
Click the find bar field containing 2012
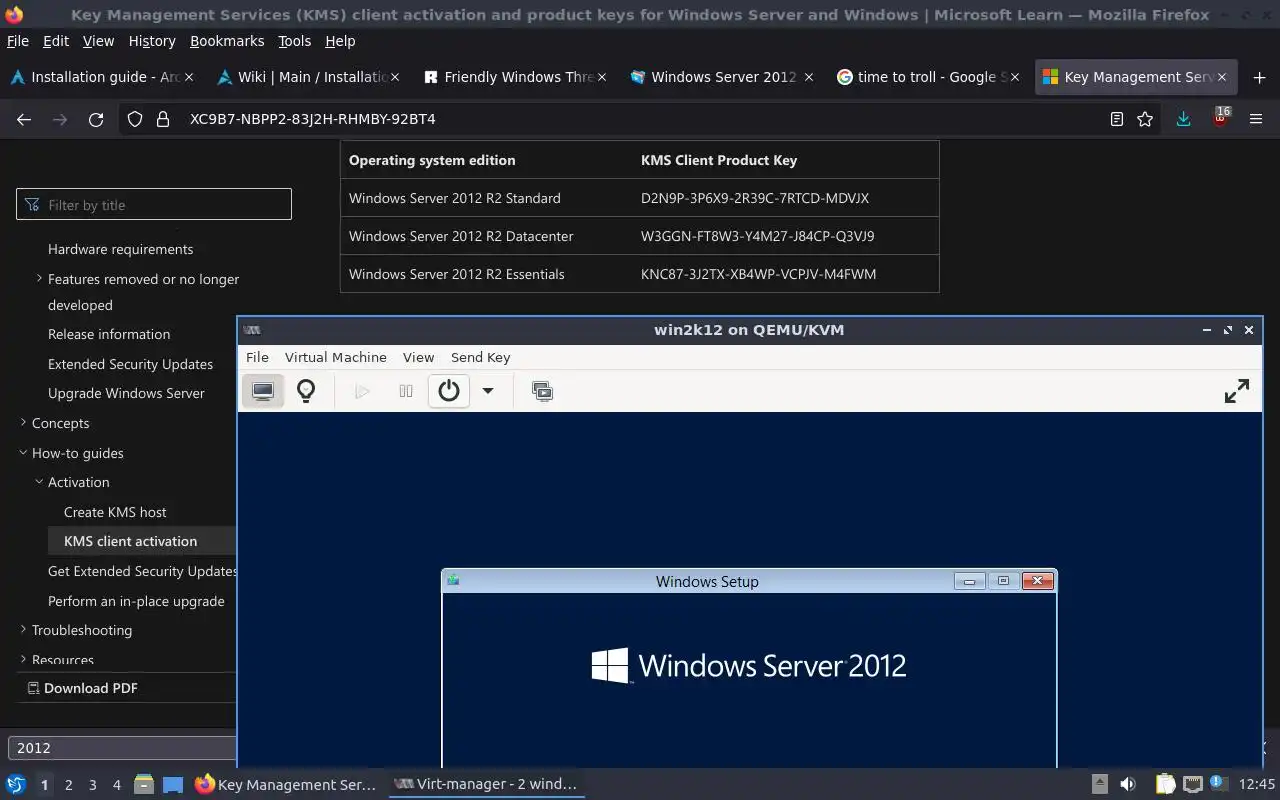pos(122,748)
